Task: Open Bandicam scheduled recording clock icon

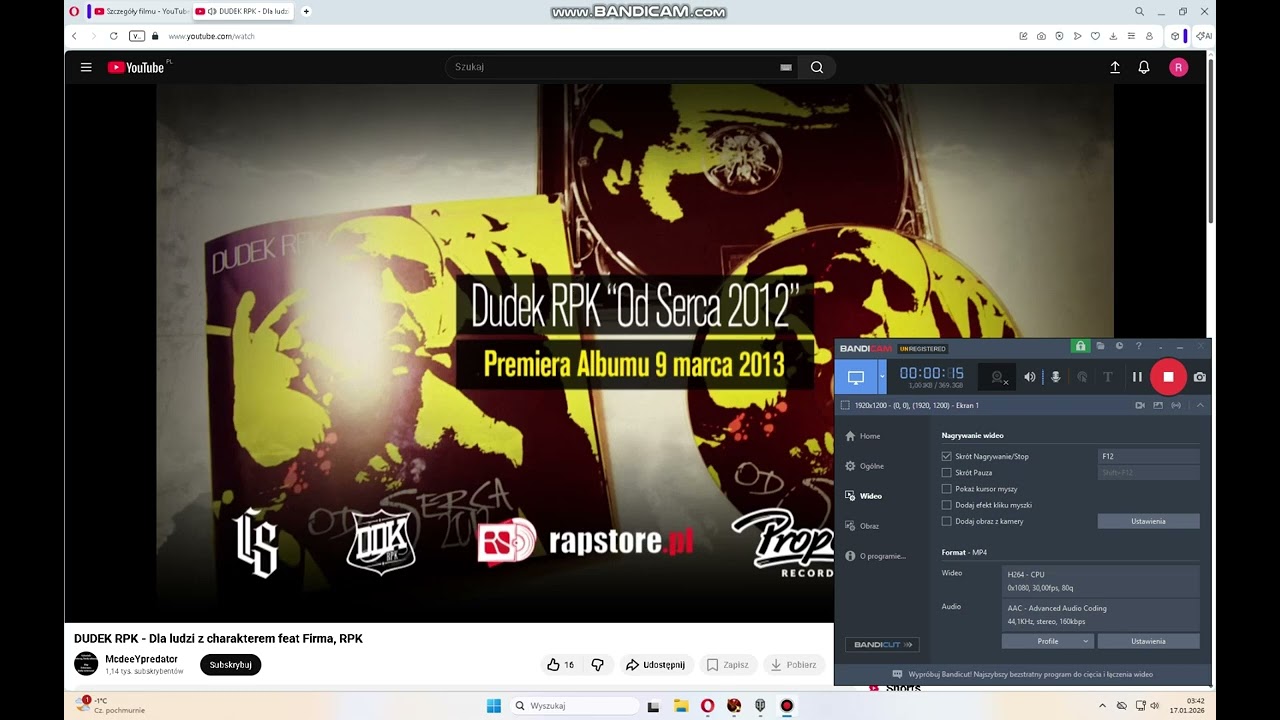Action: pyautogui.click(x=1119, y=346)
